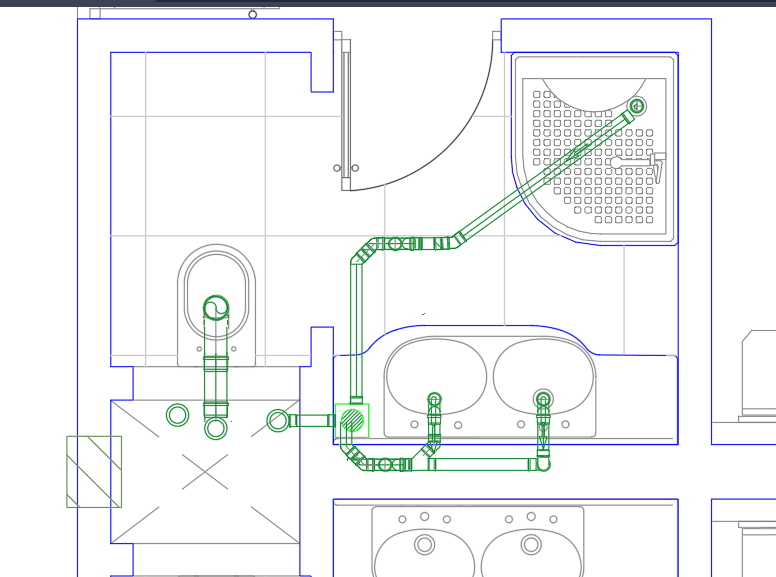This screenshot has width=776, height=577.
Task: Click the long diagonal shower drain pipe
Action: pyautogui.click(x=545, y=177)
